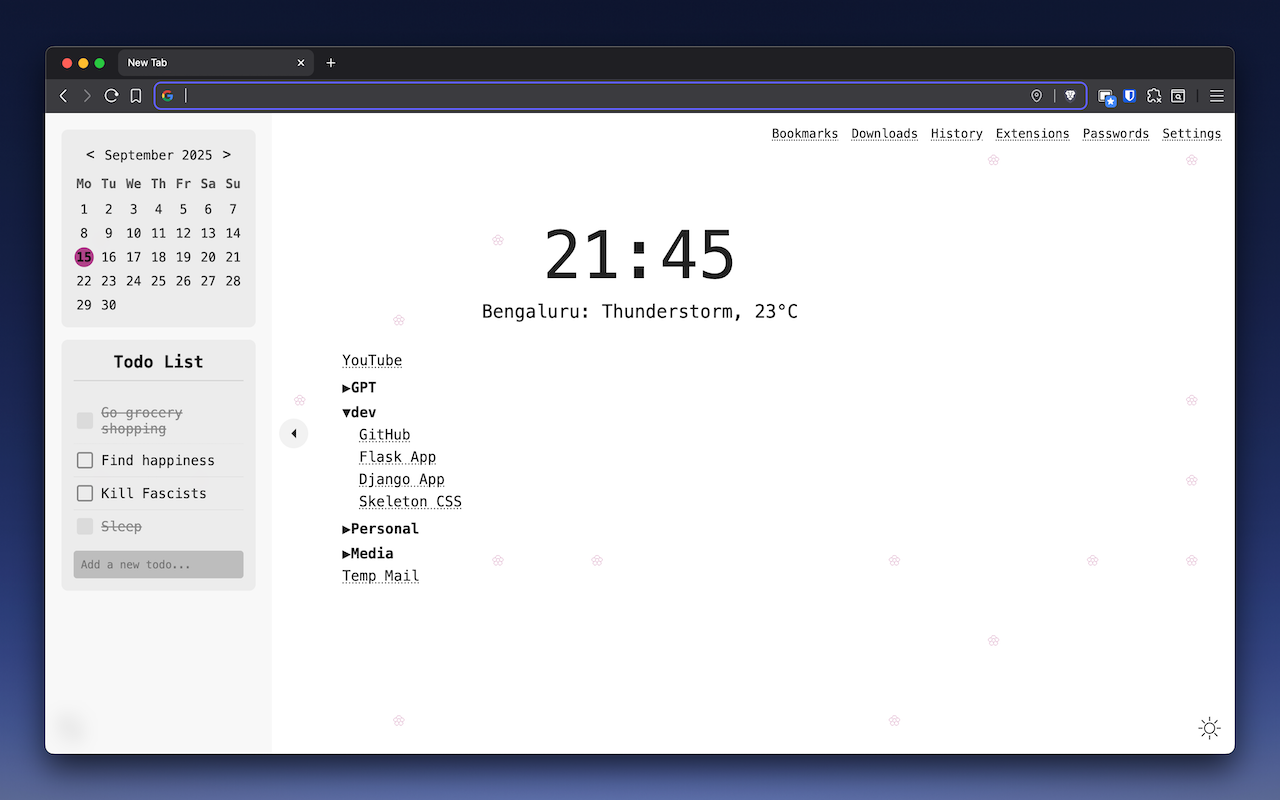Viewport: 1280px width, 800px height.
Task: Click the browser forward arrow
Action: [x=87, y=96]
